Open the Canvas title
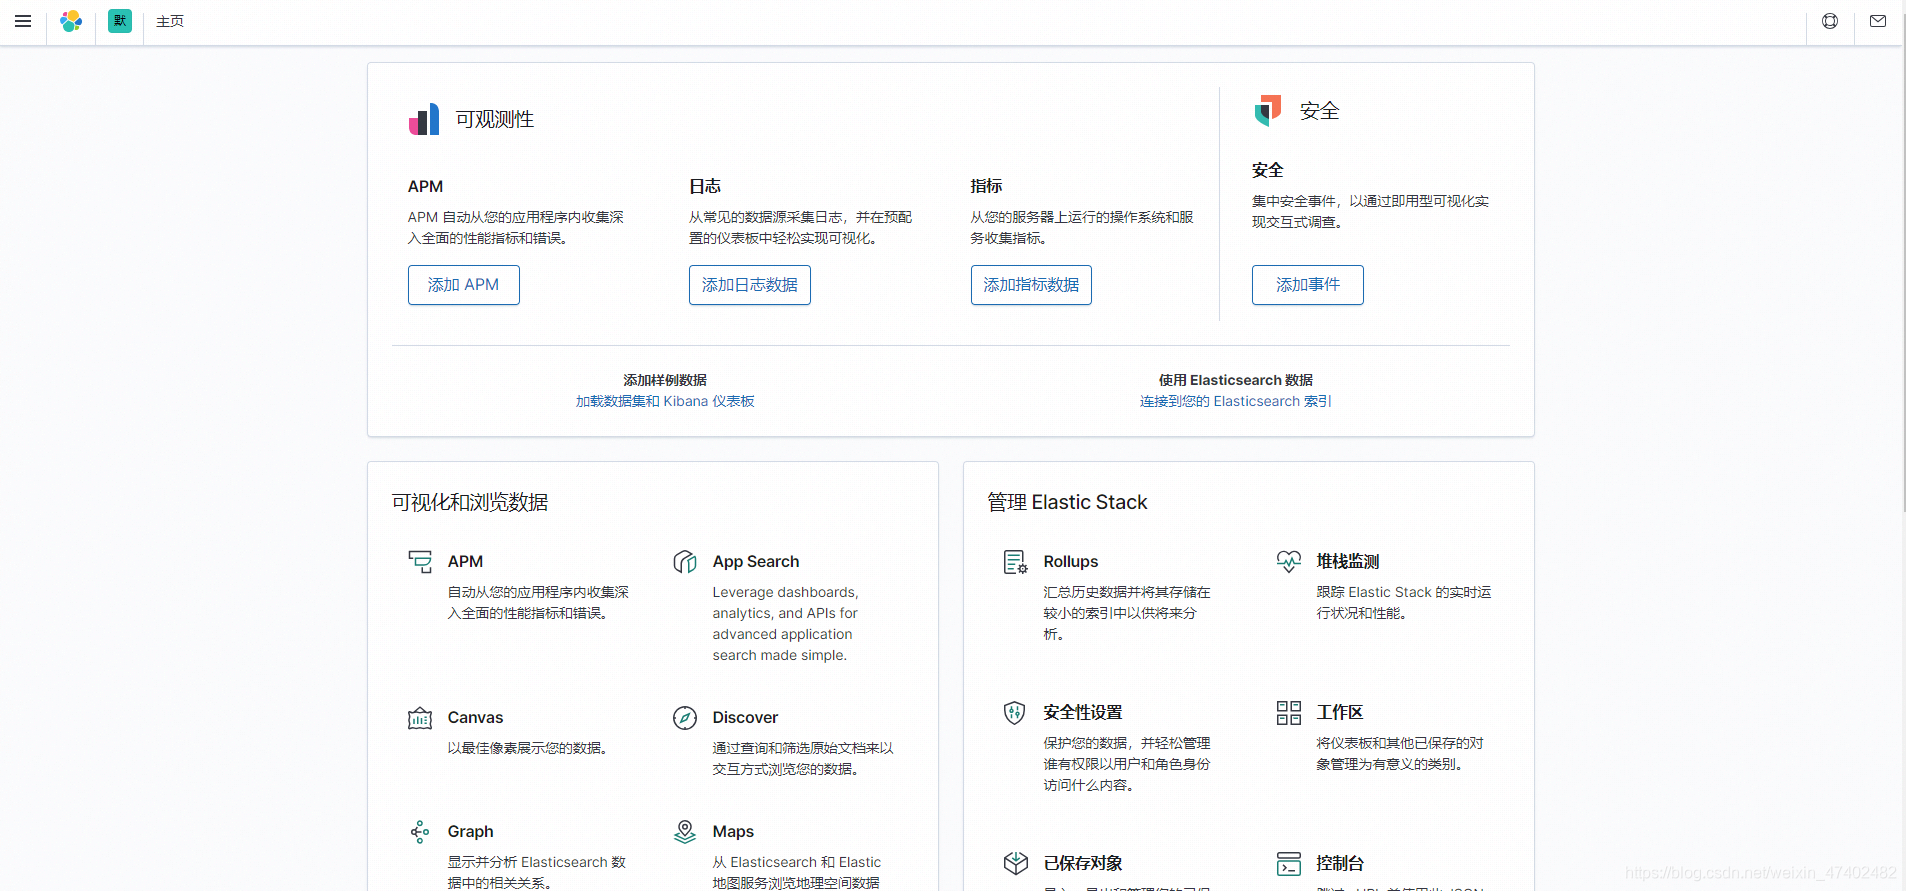The image size is (1906, 891). point(475,717)
